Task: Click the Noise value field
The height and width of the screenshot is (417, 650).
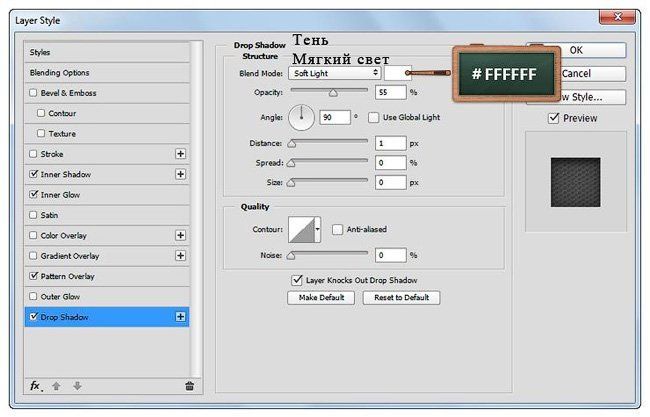Action: tap(390, 255)
